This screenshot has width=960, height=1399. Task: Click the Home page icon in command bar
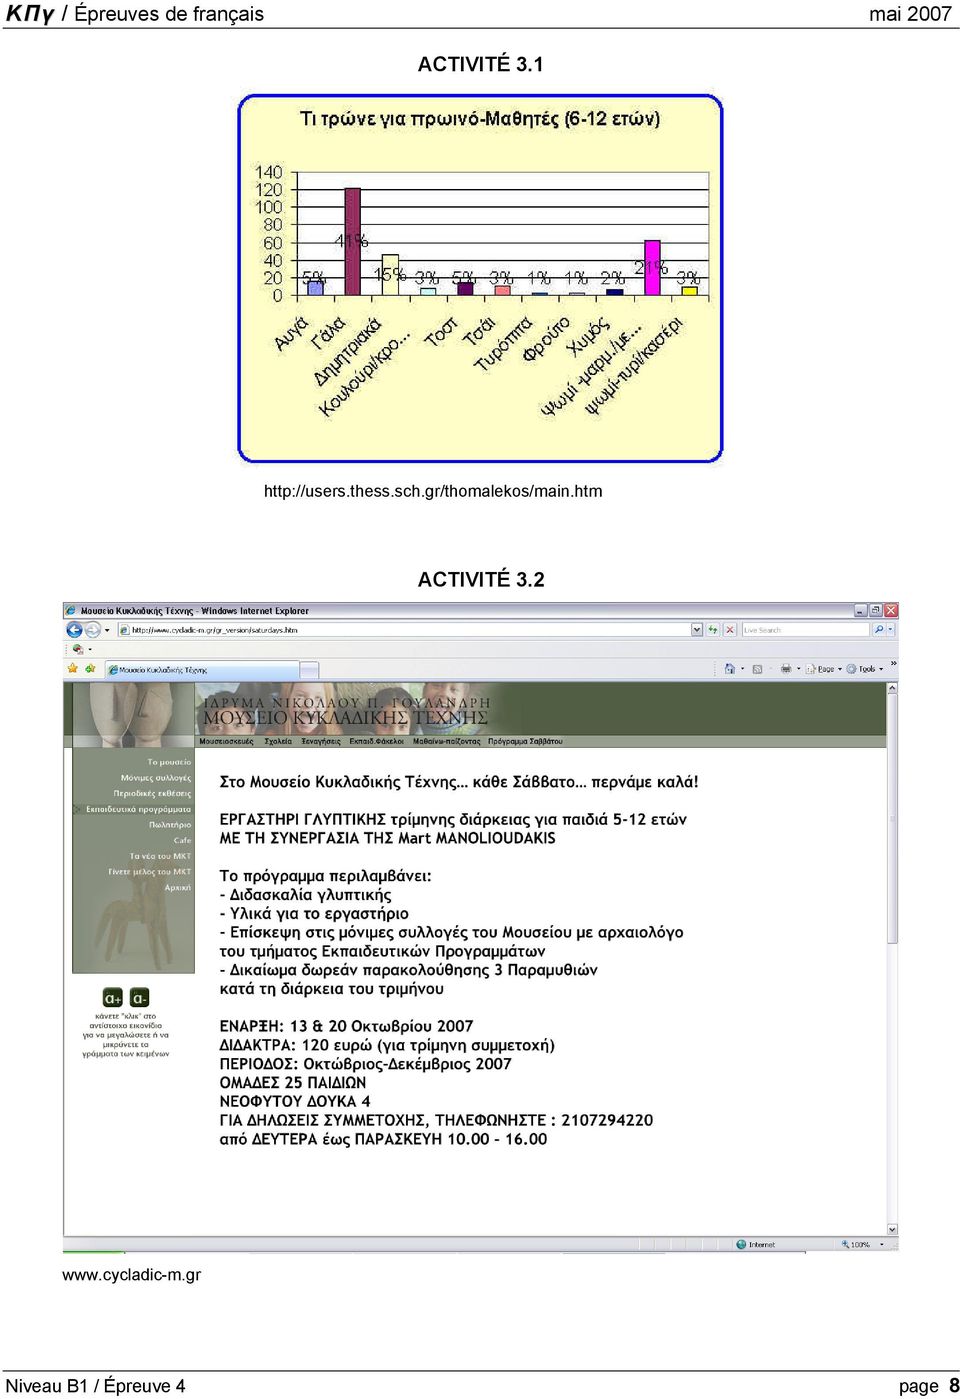click(730, 669)
